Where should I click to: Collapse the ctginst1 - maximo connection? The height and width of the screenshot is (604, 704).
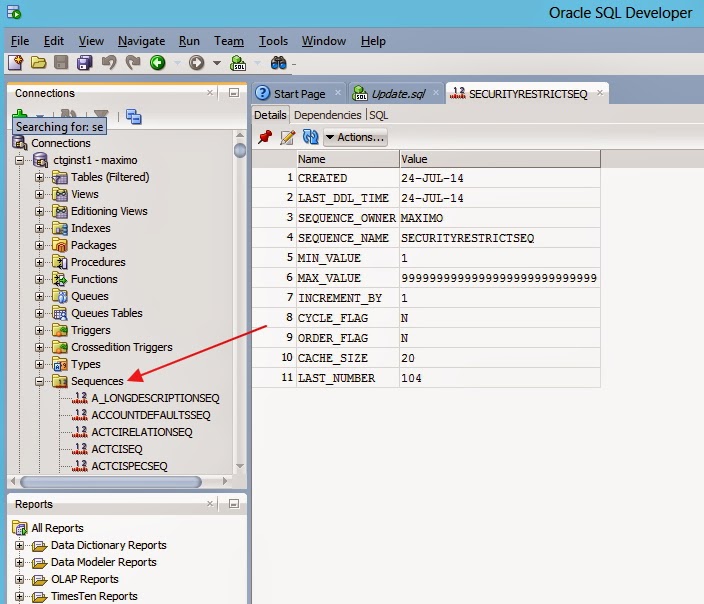click(x=19, y=160)
